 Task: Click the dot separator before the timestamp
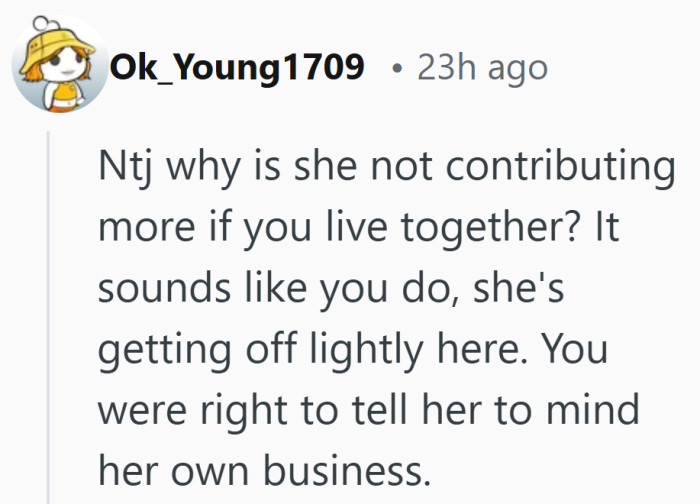coord(398,68)
